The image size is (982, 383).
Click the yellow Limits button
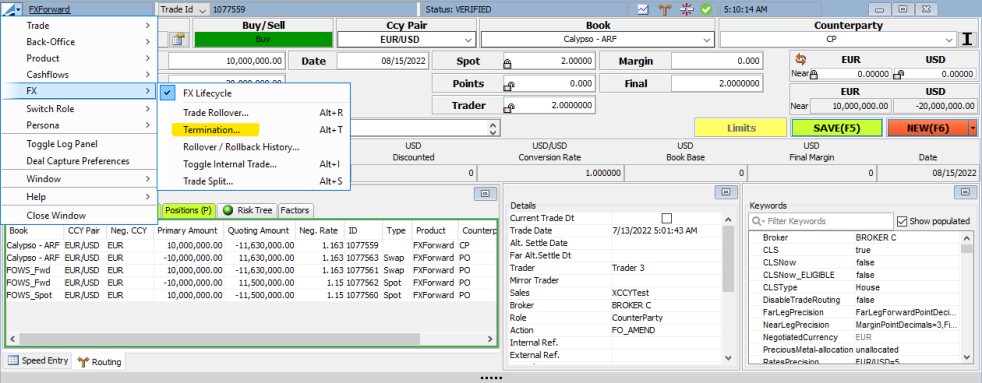[x=741, y=128]
